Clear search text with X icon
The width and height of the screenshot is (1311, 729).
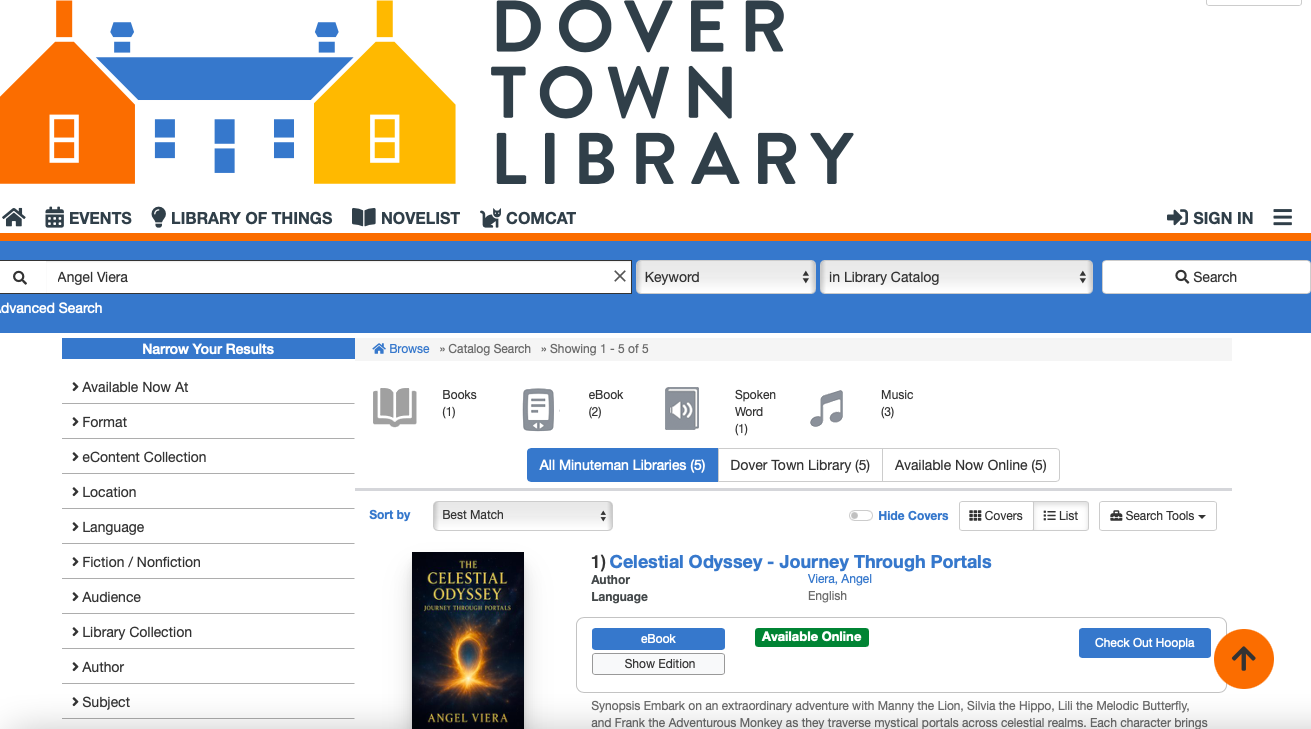620,277
